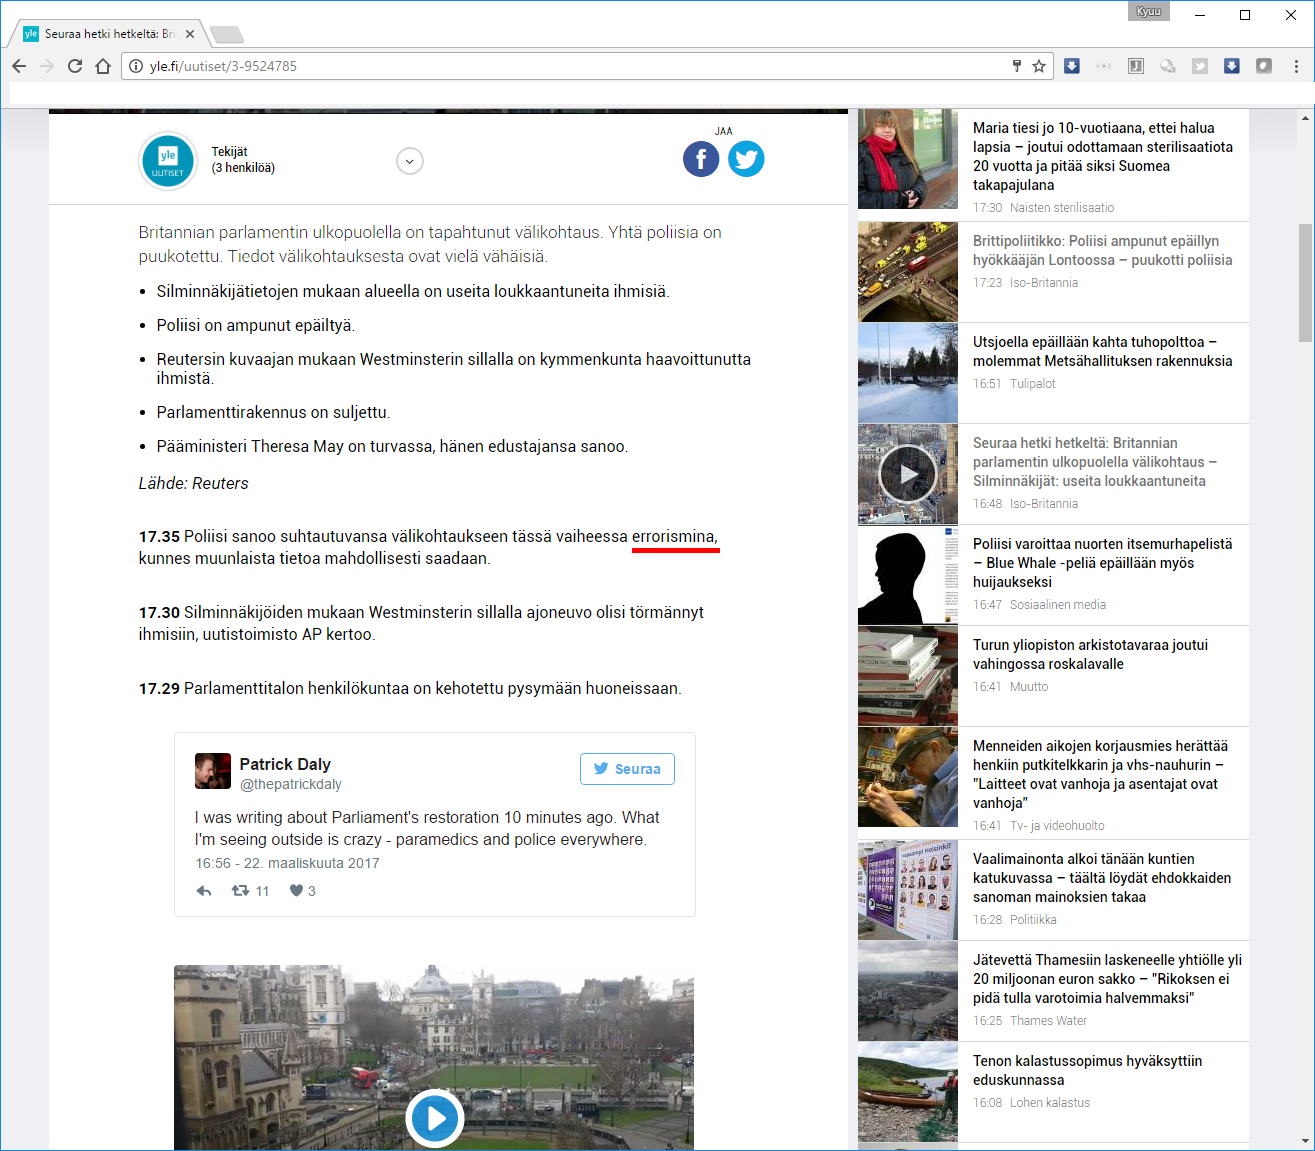Follow Patrick Daly with the Seuraa button

coord(627,769)
